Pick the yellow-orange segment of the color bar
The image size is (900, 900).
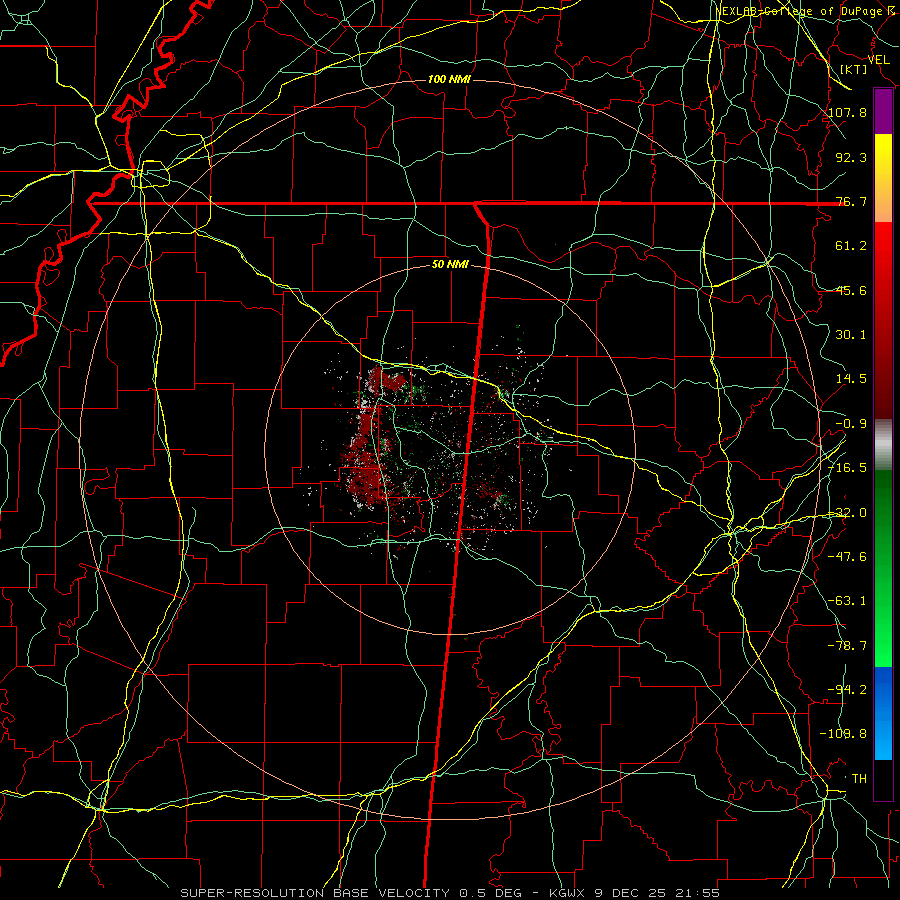click(x=883, y=178)
